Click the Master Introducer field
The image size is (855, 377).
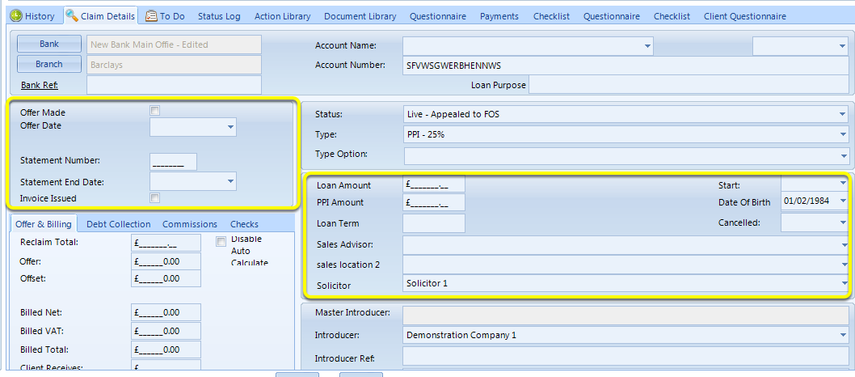tap(625, 315)
